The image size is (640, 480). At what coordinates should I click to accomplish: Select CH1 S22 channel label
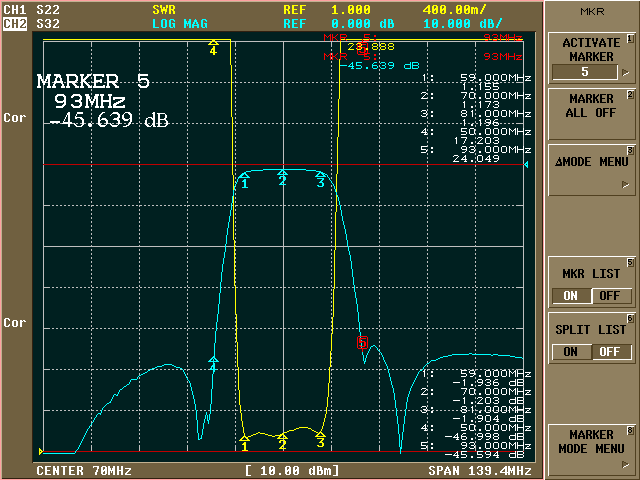28,8
